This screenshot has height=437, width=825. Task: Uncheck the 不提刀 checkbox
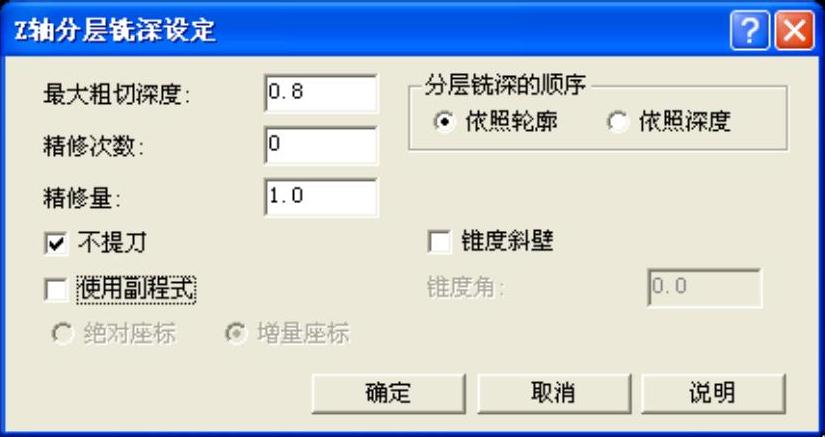(56, 244)
